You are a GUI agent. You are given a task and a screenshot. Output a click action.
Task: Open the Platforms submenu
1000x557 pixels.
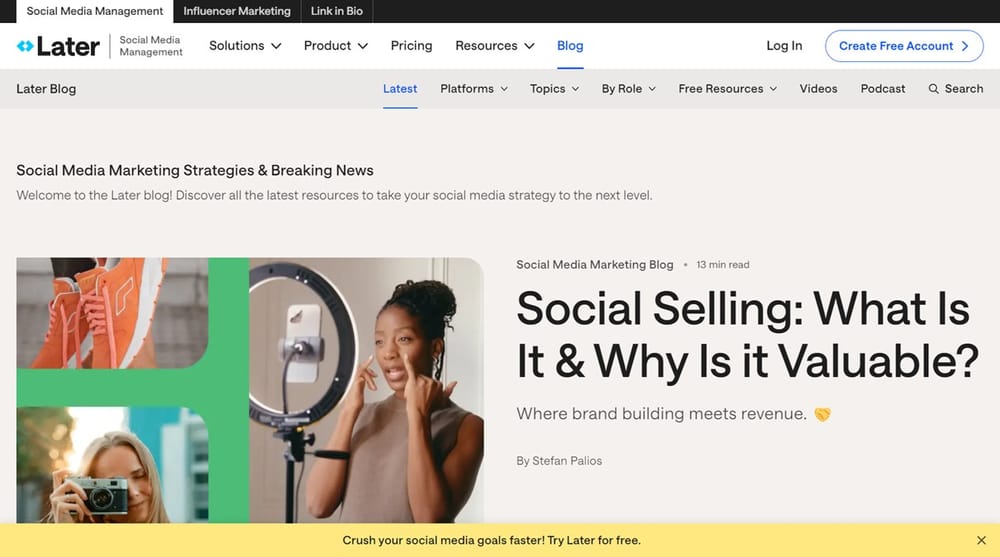pyautogui.click(x=474, y=89)
